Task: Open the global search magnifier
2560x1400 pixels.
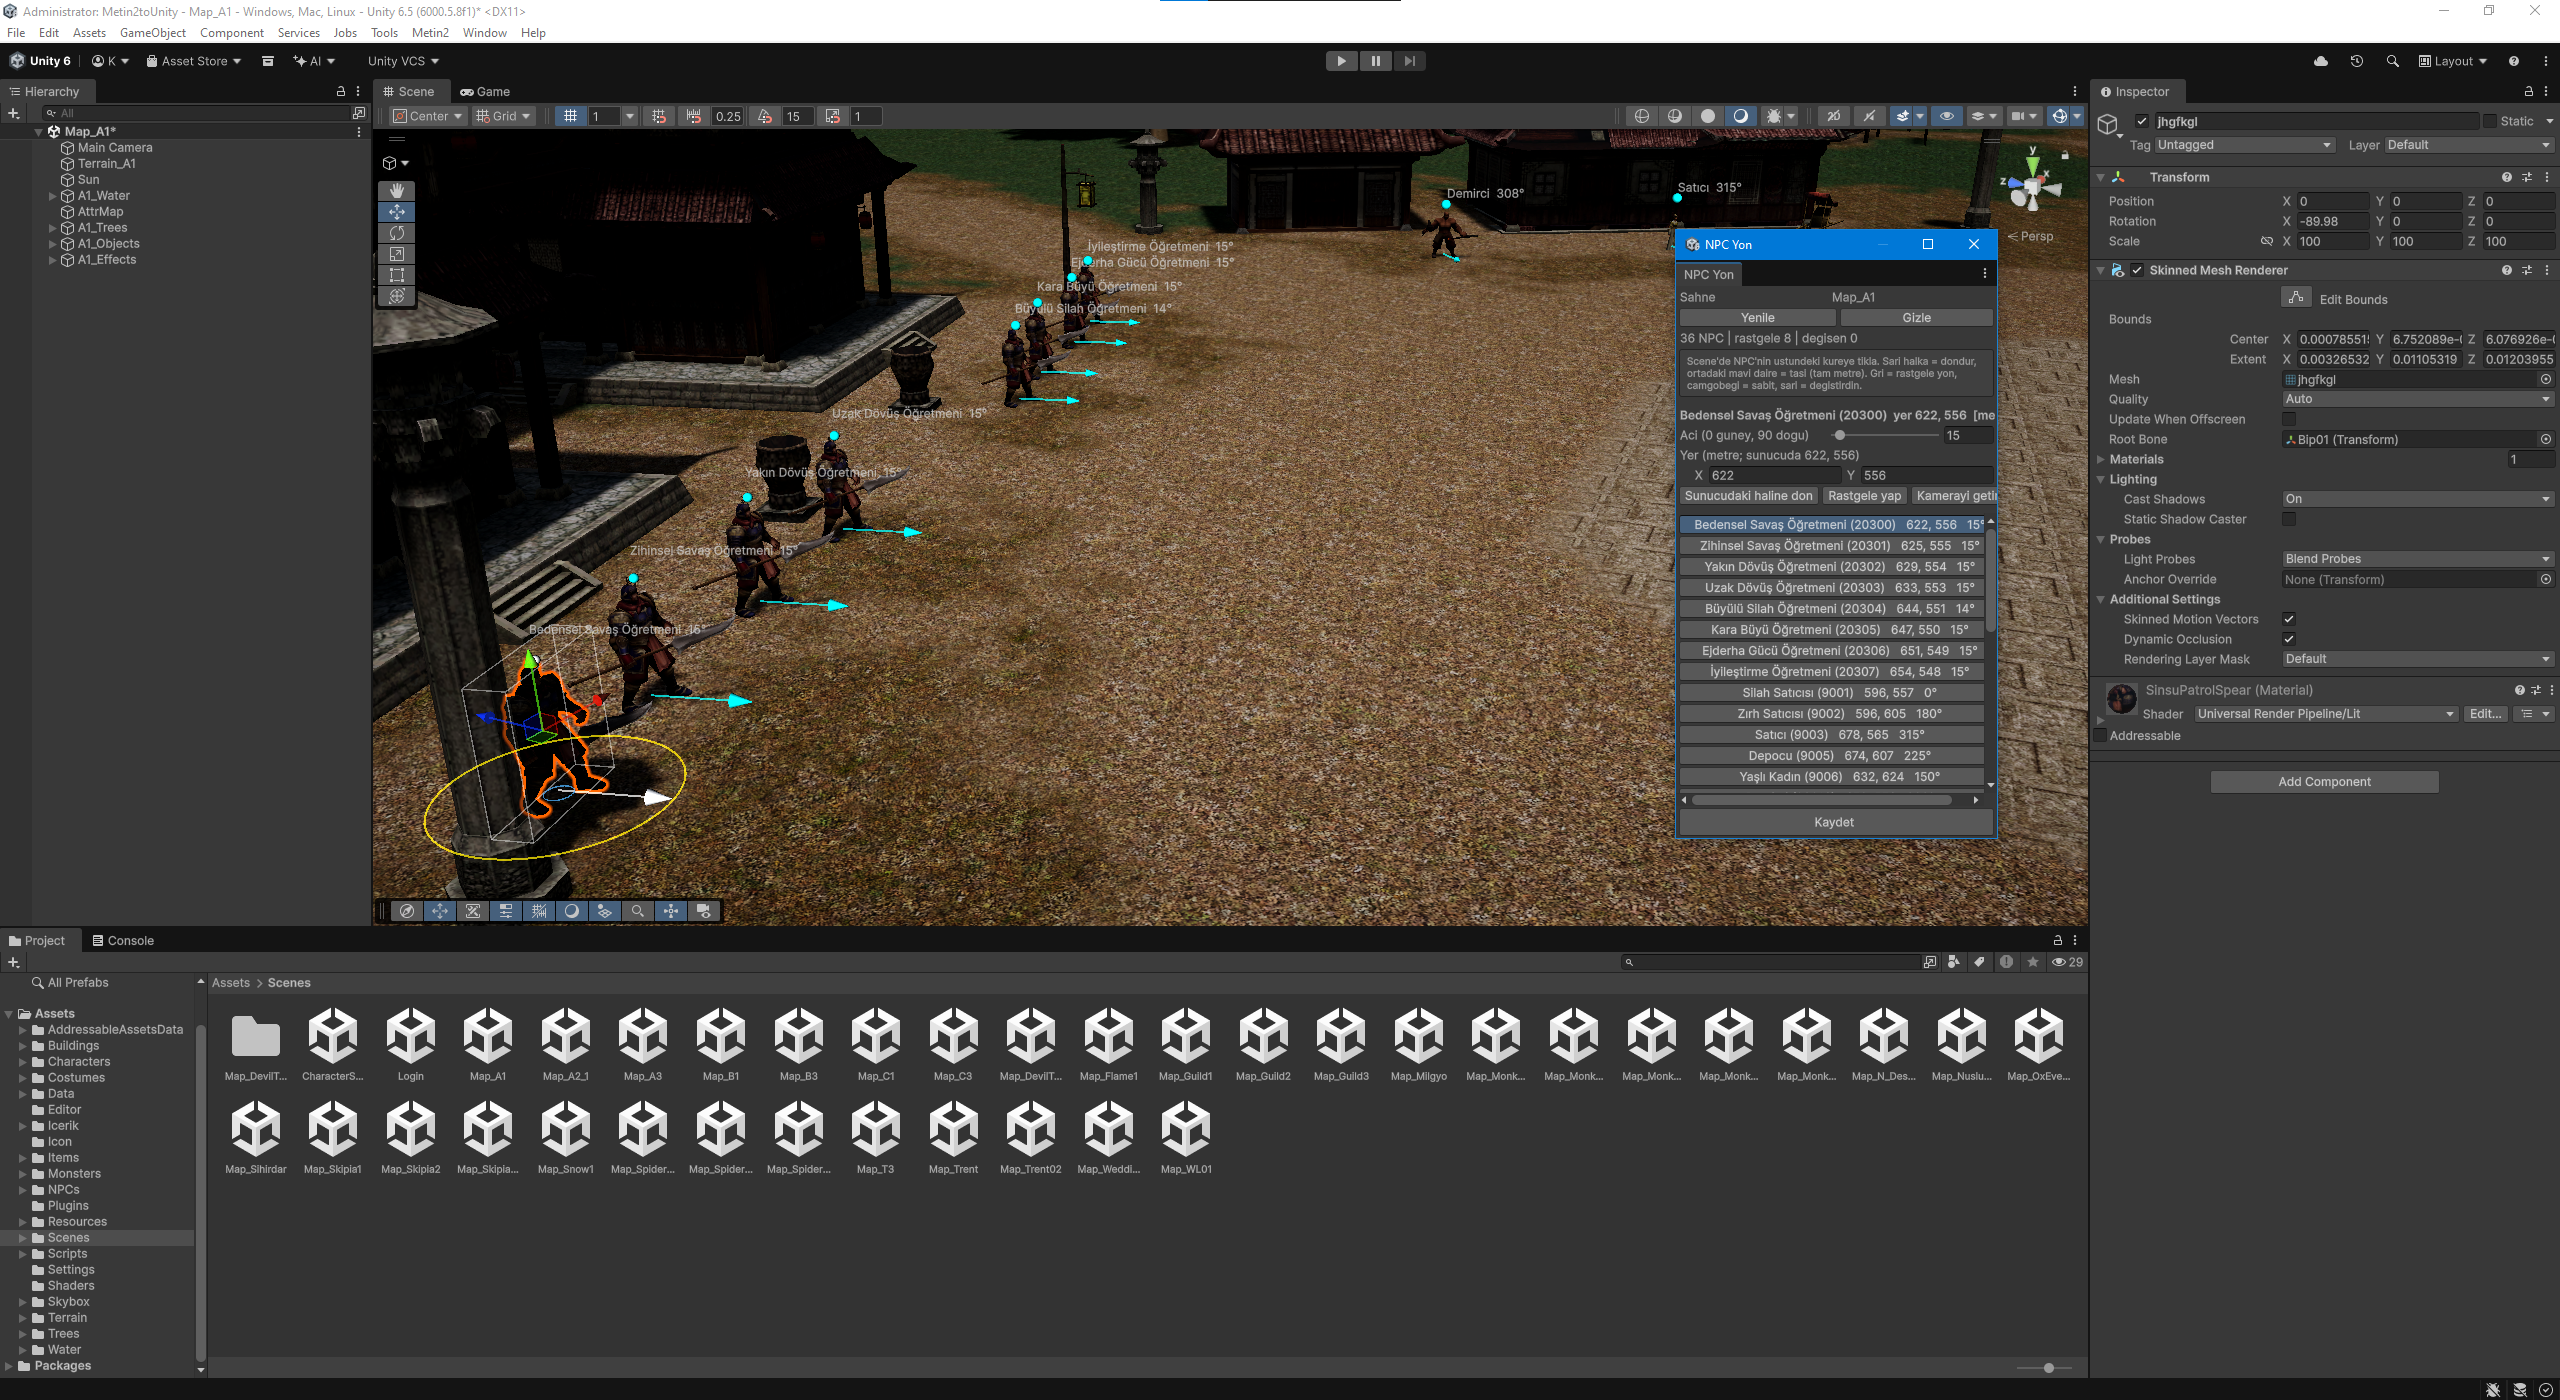Action: (2392, 61)
